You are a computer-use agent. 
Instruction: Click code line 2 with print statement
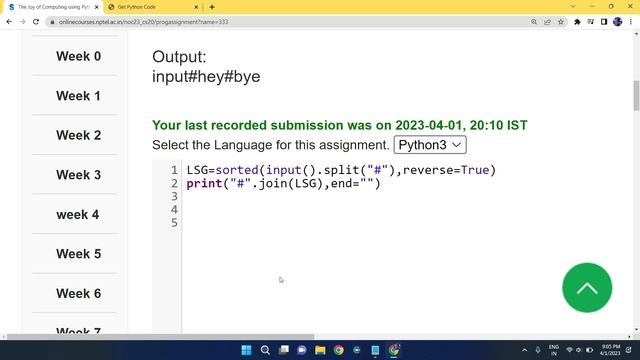pyautogui.click(x=283, y=183)
